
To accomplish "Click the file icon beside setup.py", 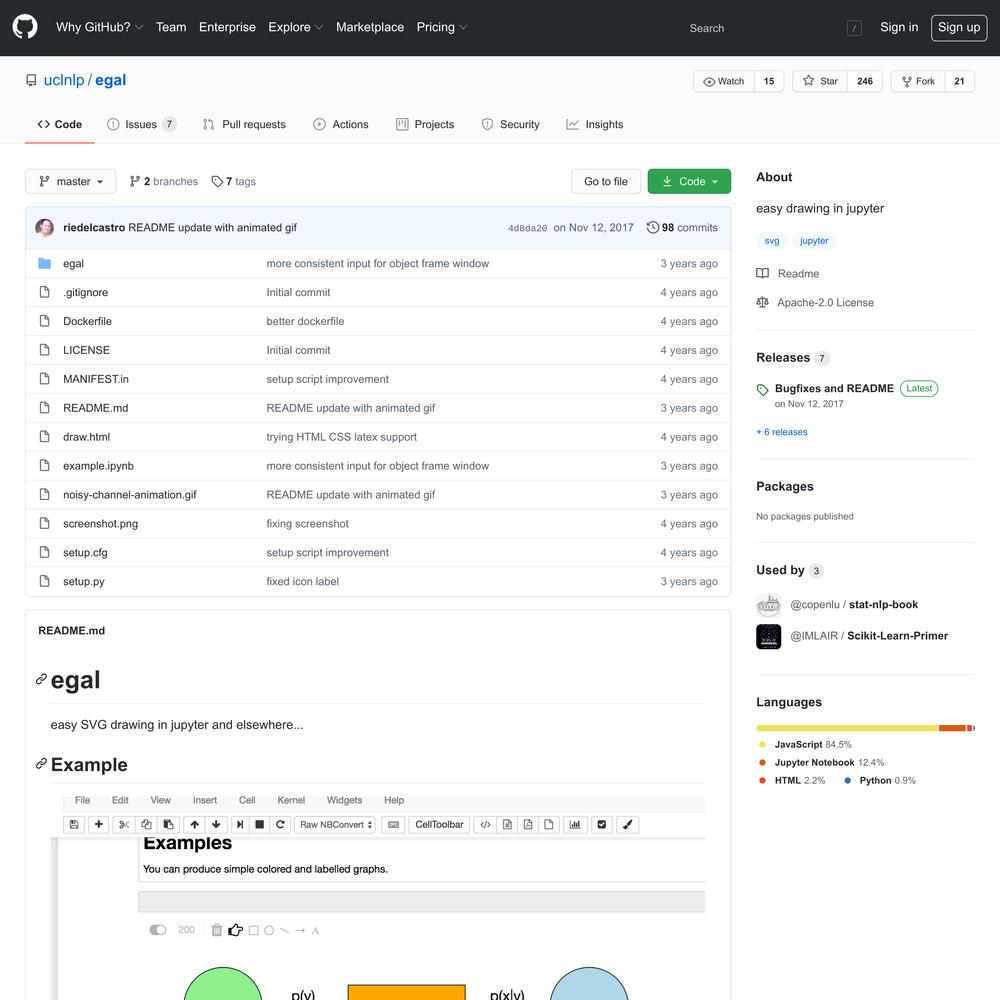I will point(44,581).
